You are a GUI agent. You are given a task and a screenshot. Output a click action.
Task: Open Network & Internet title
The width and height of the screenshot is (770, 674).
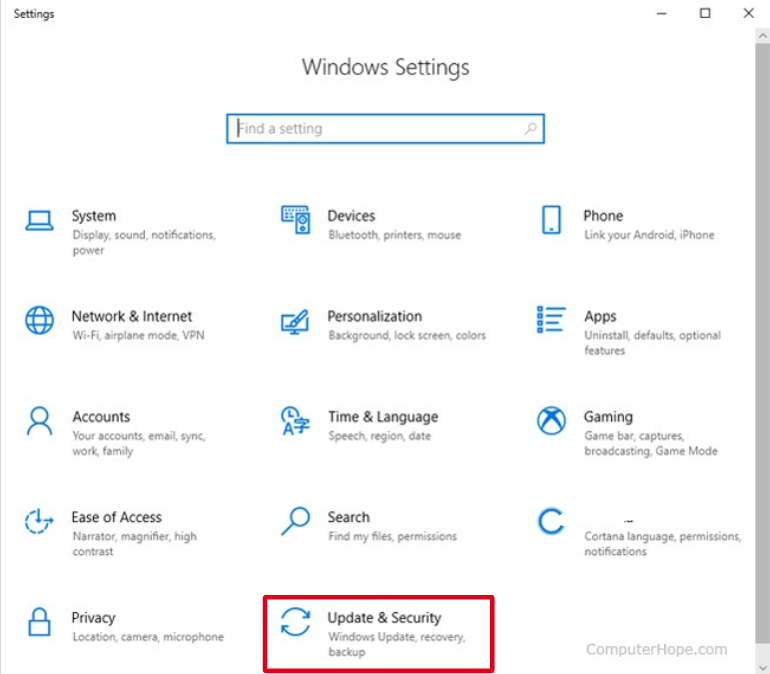click(132, 316)
